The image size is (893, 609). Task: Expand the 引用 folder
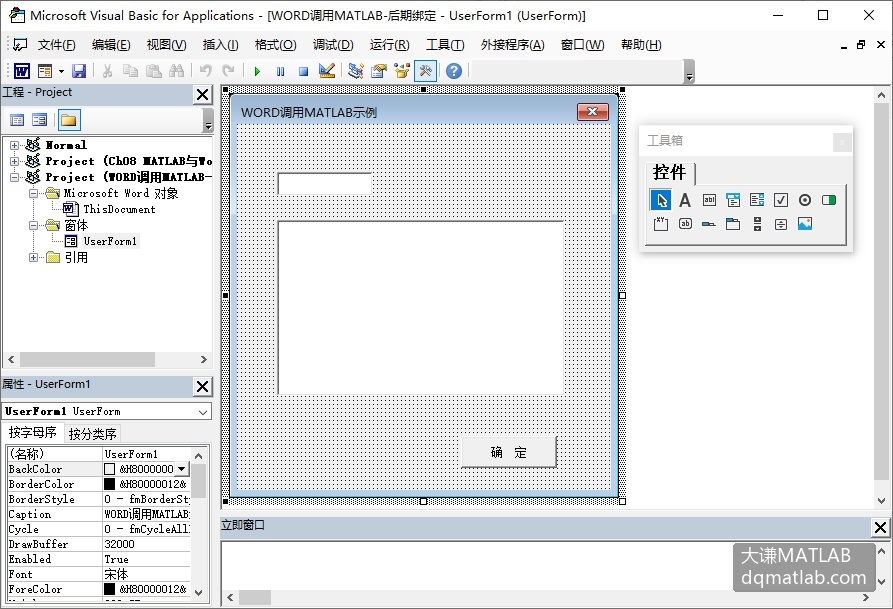34,258
